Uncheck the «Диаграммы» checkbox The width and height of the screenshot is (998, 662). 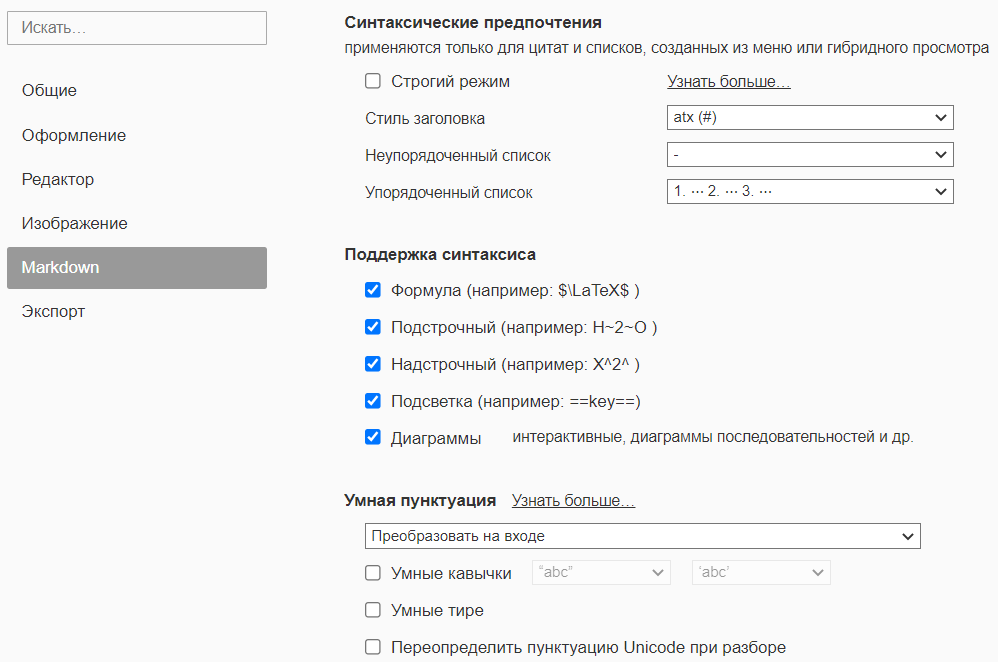tap(373, 437)
